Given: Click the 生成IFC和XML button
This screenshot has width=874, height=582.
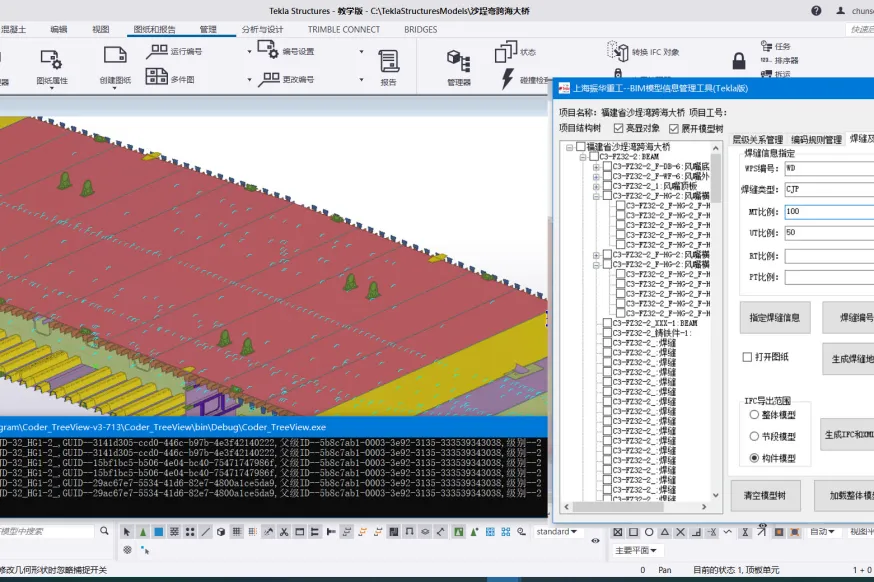Looking at the screenshot, I should pos(847,434).
